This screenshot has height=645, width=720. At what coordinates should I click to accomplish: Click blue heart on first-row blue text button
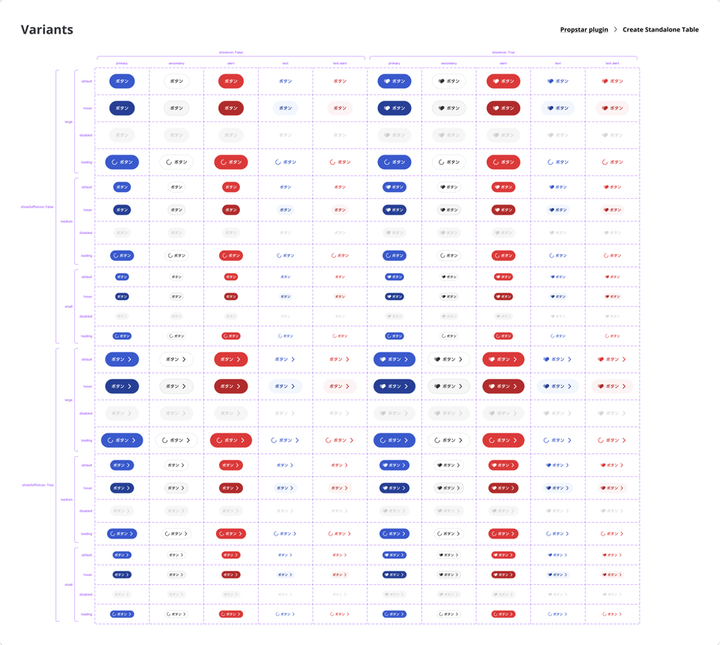coord(549,81)
